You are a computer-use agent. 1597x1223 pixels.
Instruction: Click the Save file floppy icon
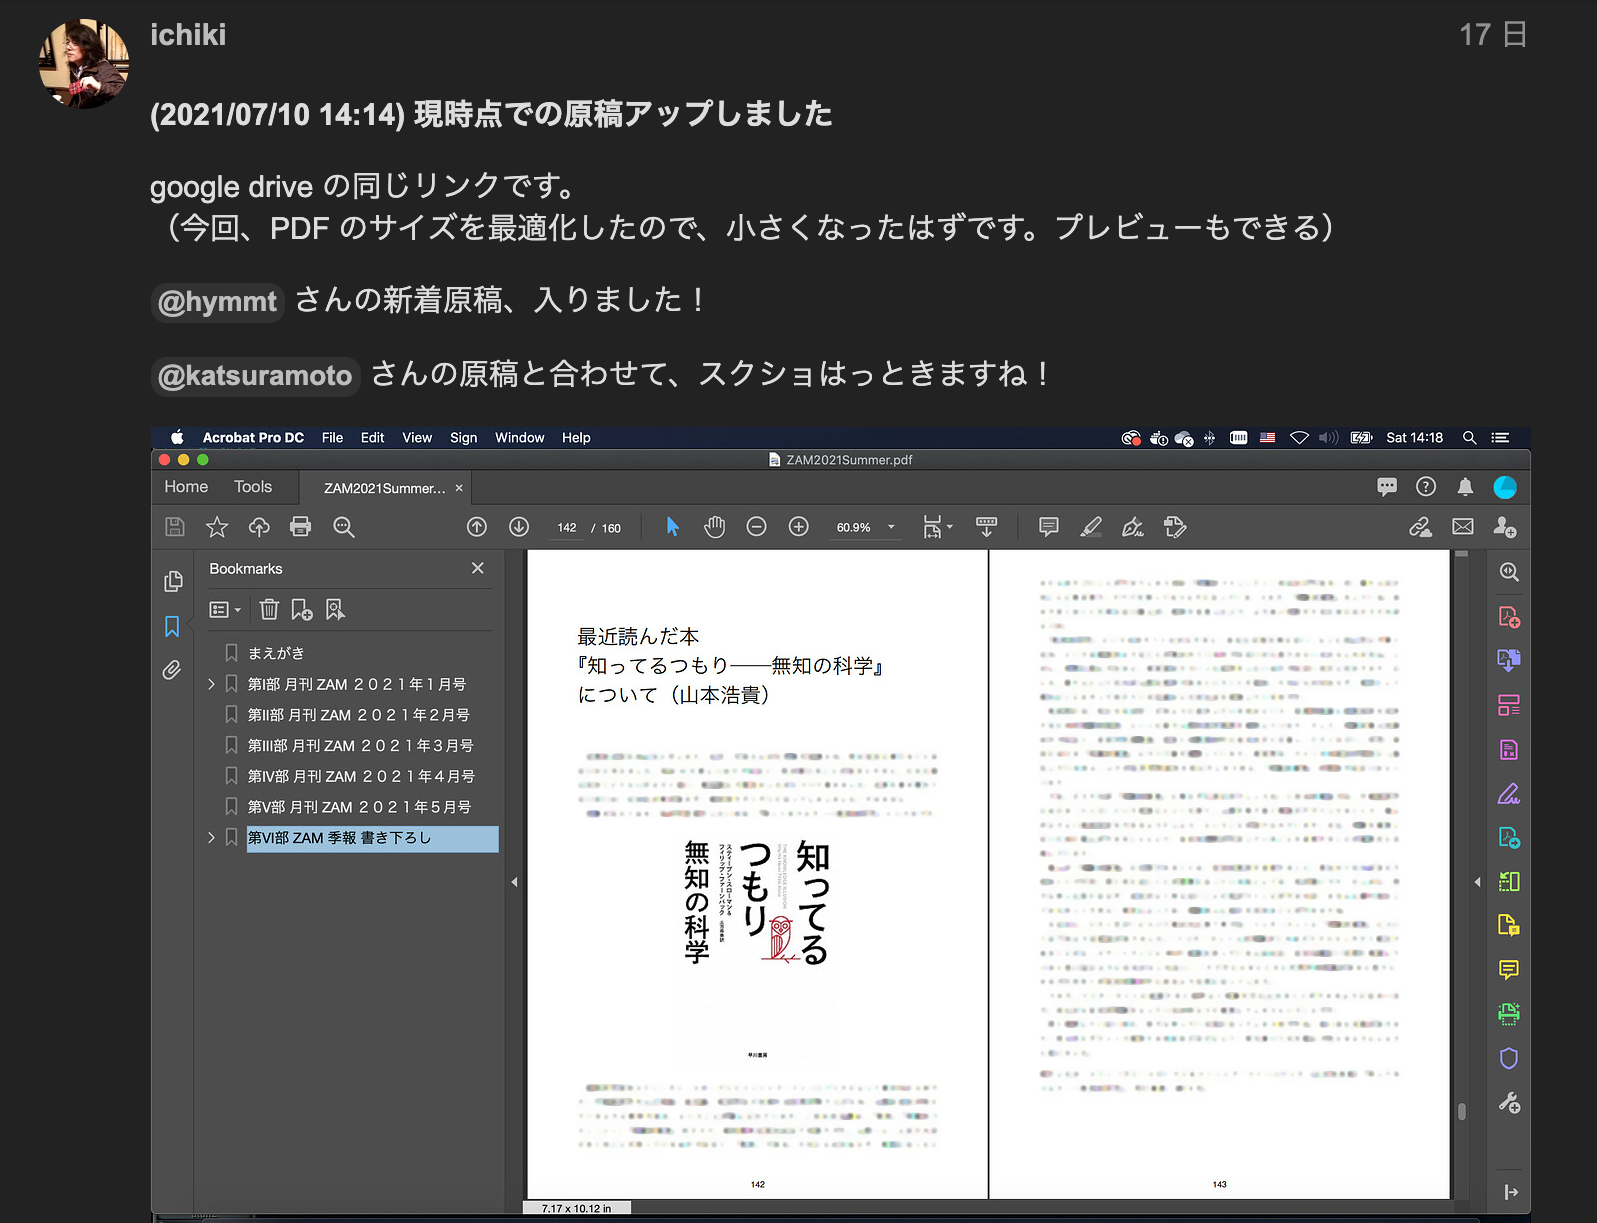(x=175, y=527)
